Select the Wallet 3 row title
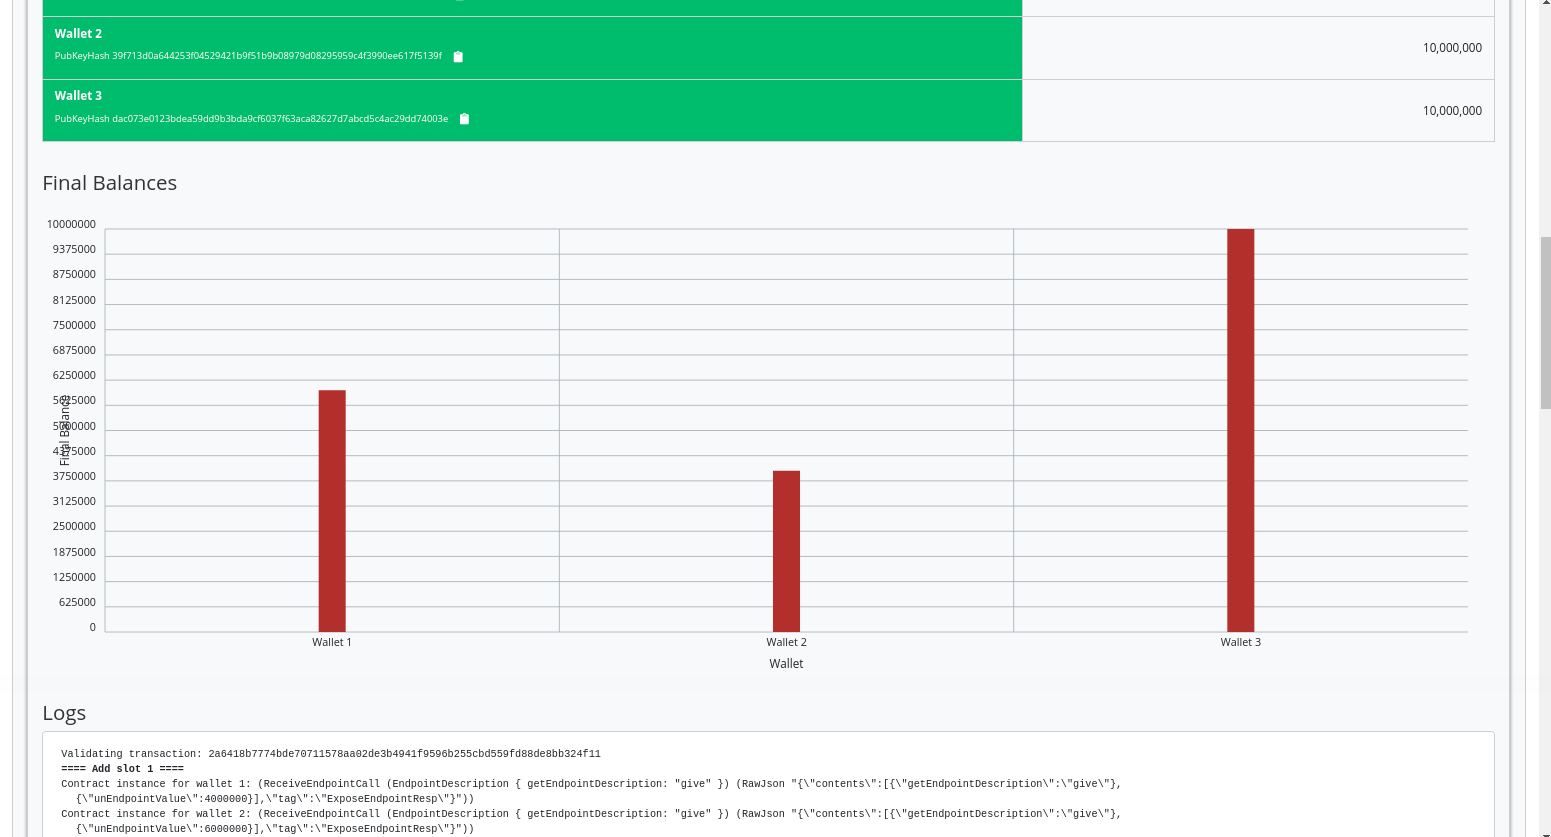This screenshot has height=837, width=1551. coord(78,96)
